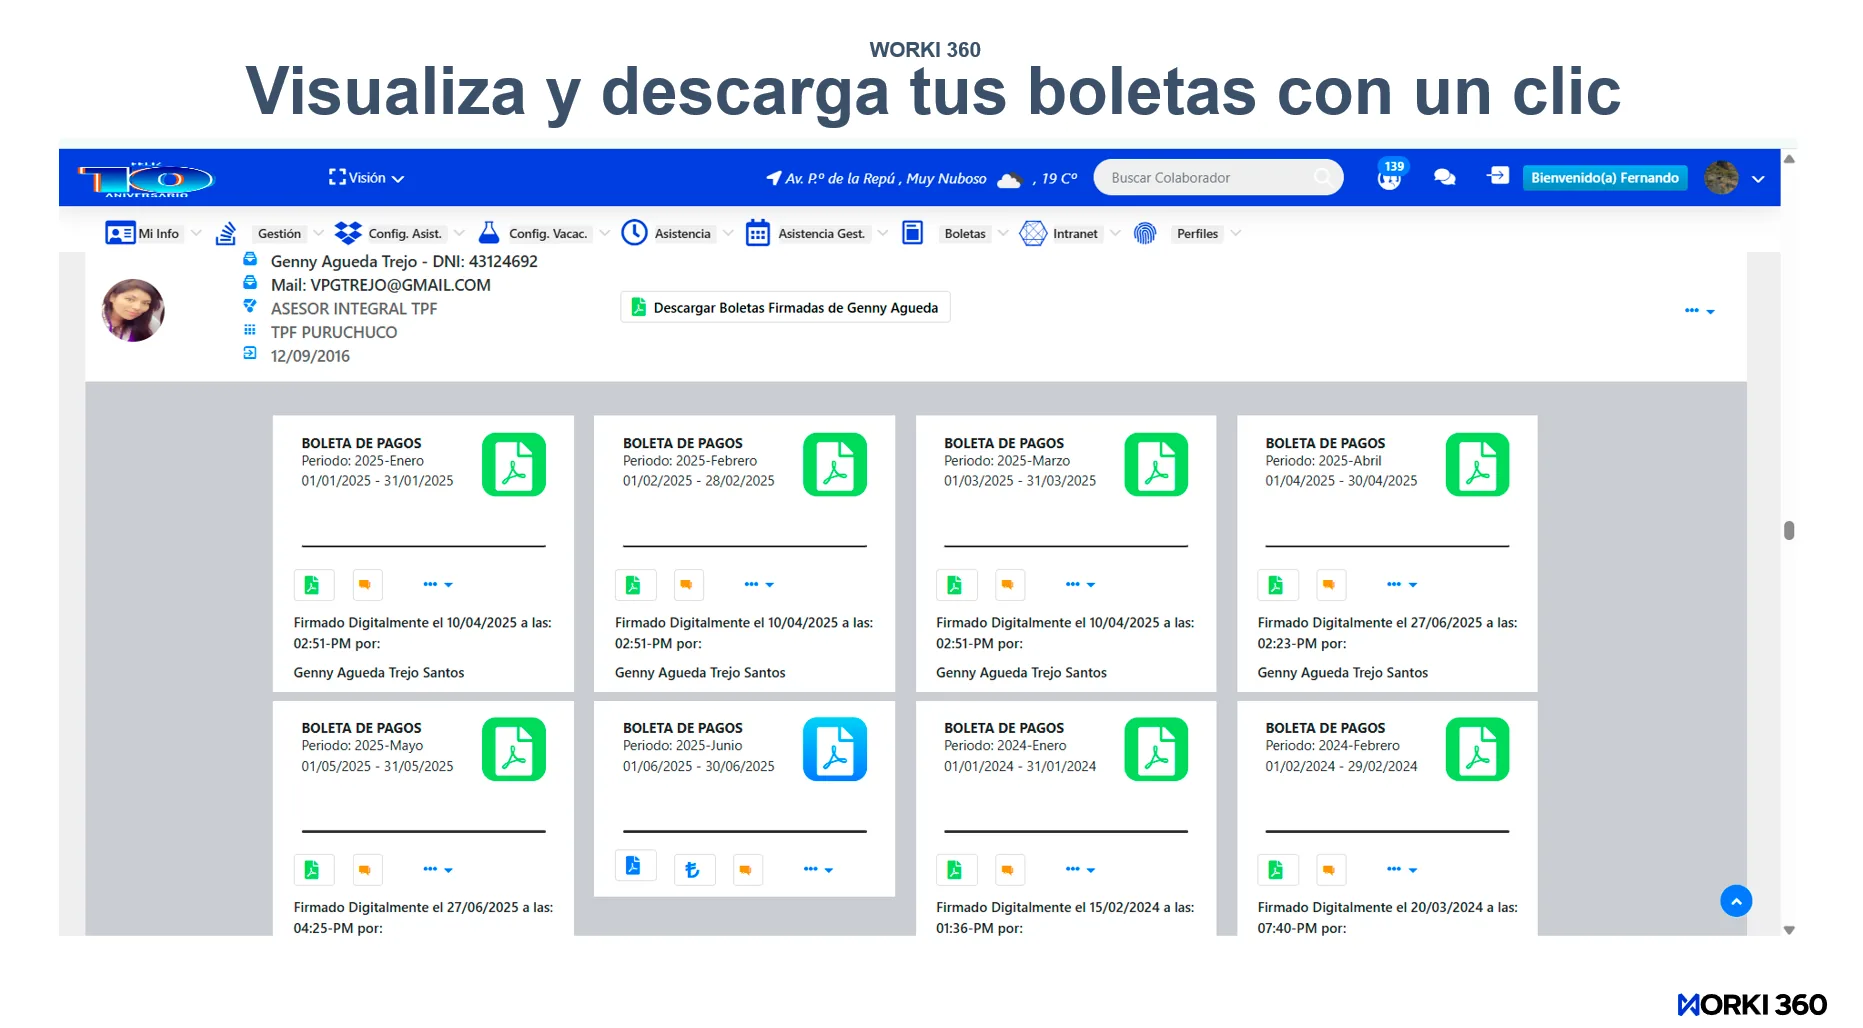Open the 2025-Enero boleta PDF icon
This screenshot has width=1863, height=1028.
[513, 465]
